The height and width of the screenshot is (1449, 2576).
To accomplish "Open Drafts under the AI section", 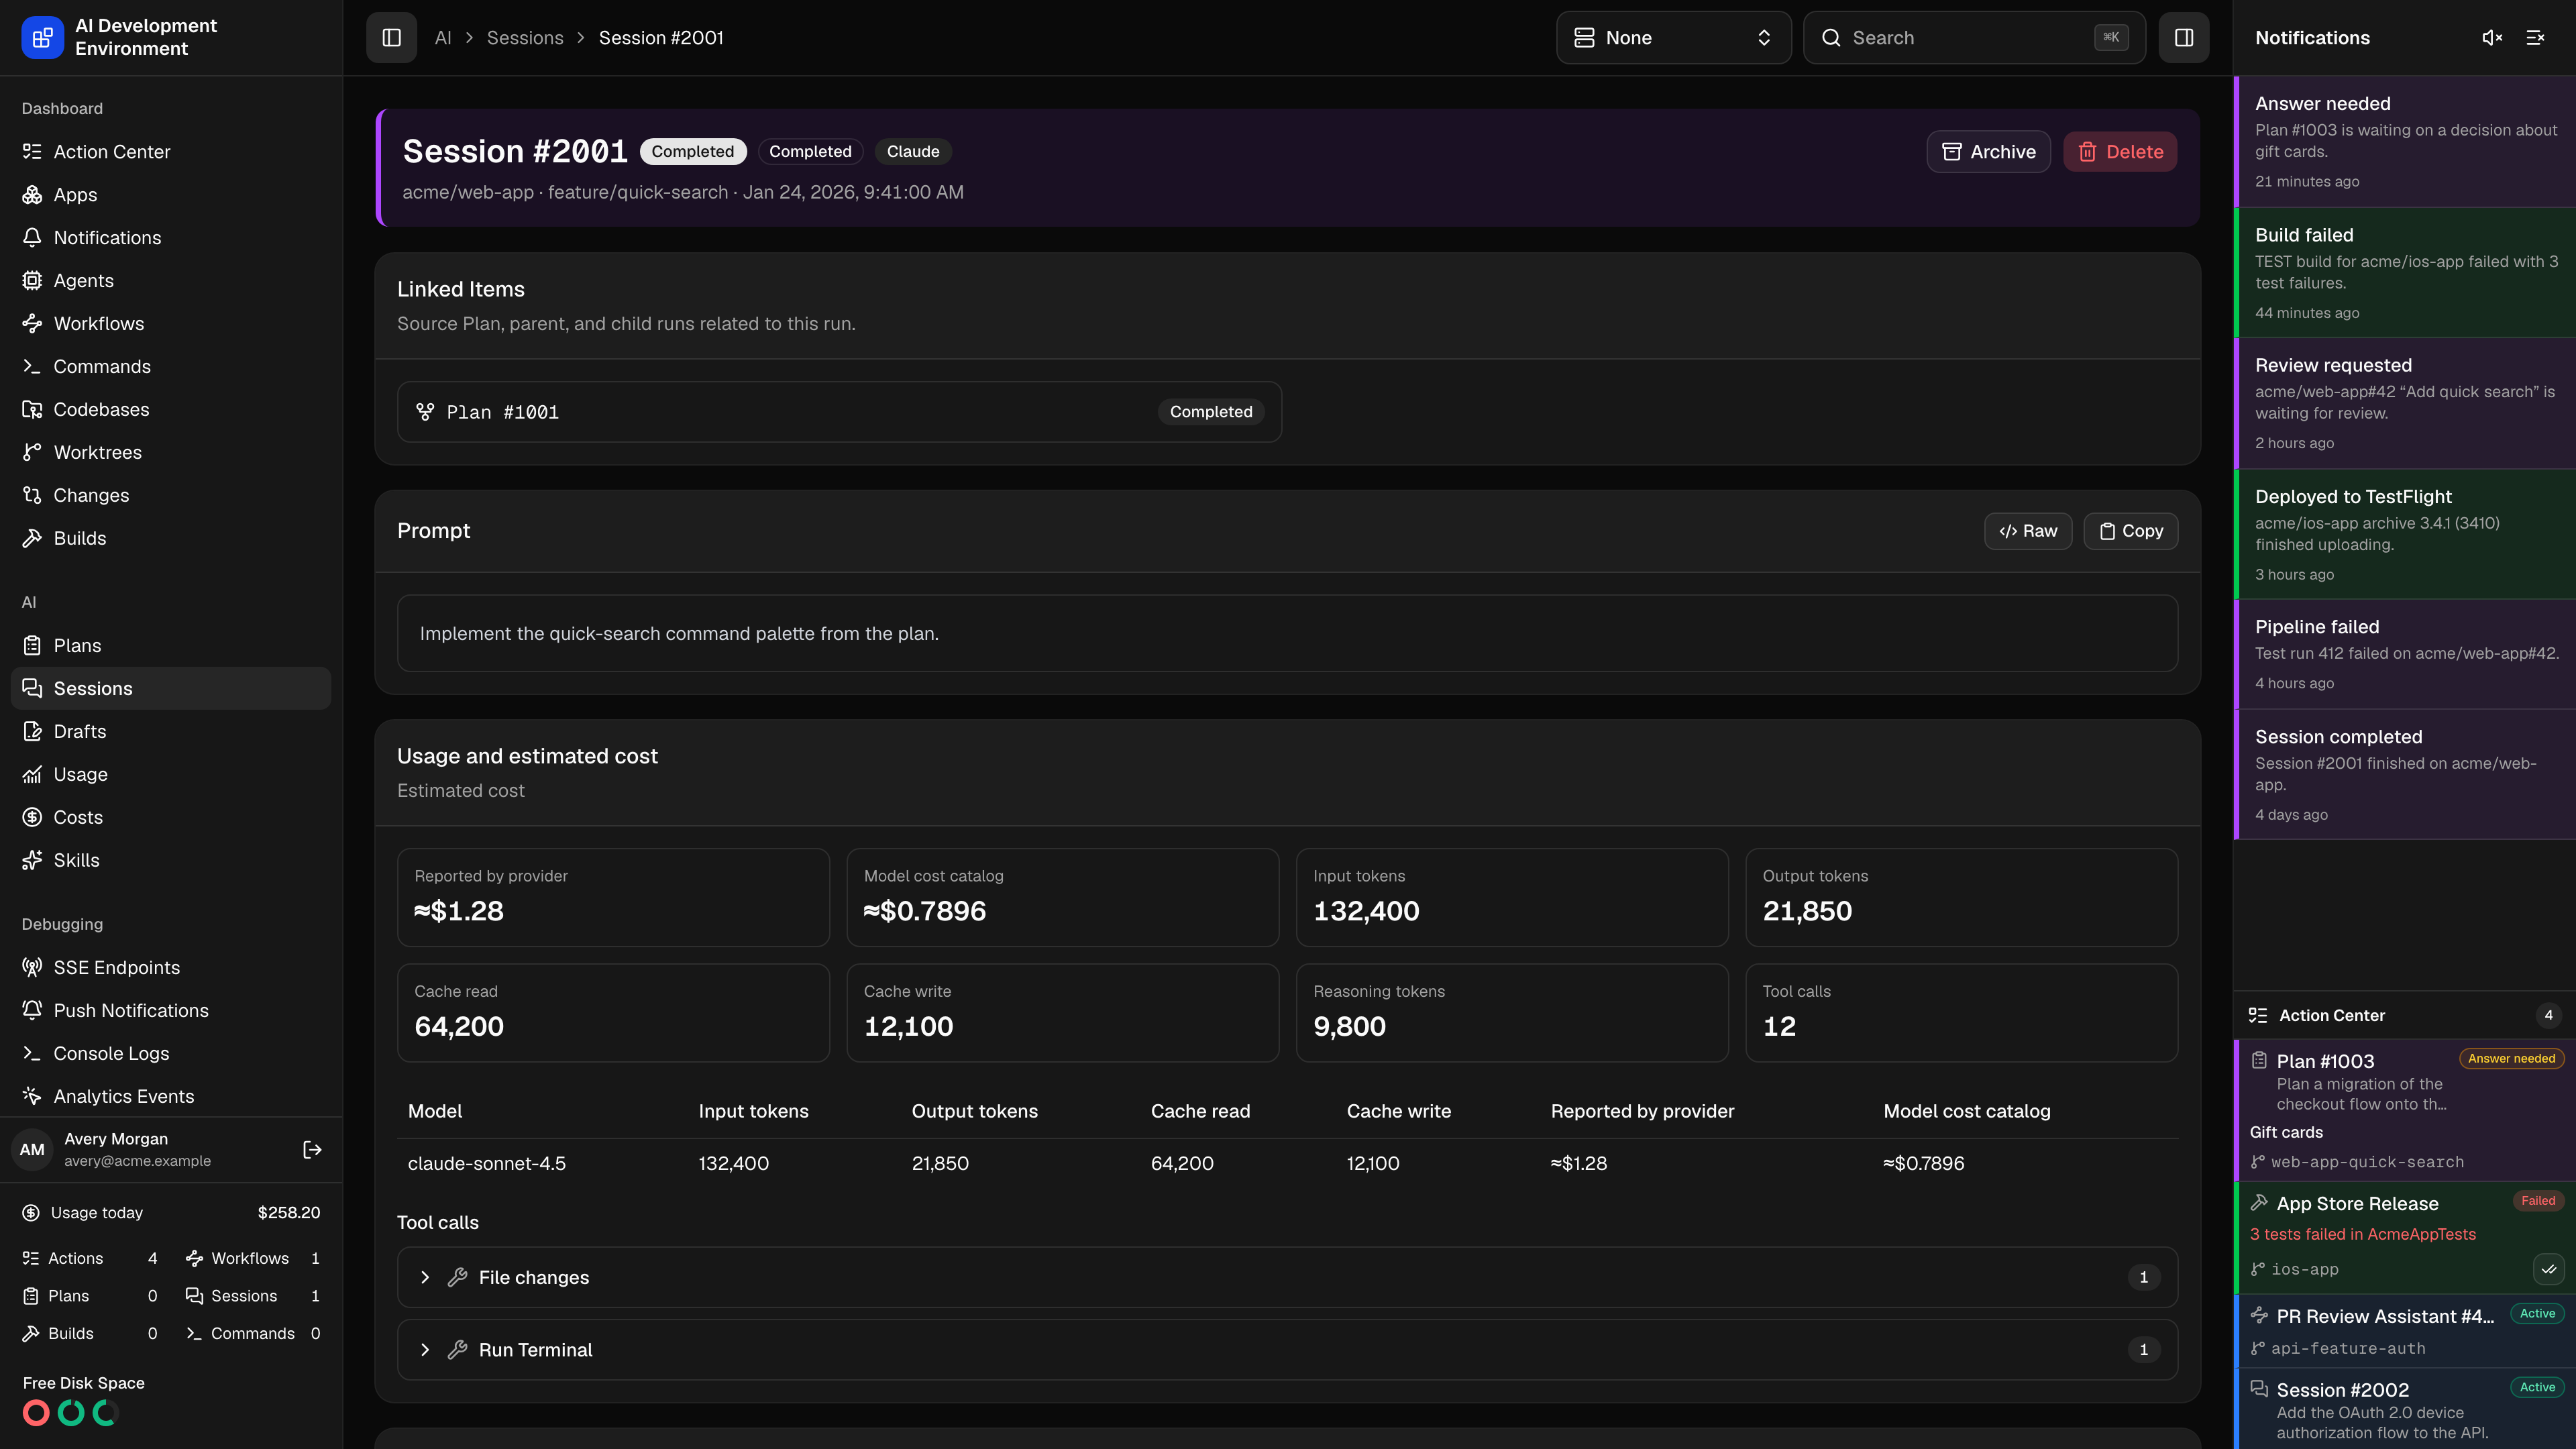I will click(171, 732).
